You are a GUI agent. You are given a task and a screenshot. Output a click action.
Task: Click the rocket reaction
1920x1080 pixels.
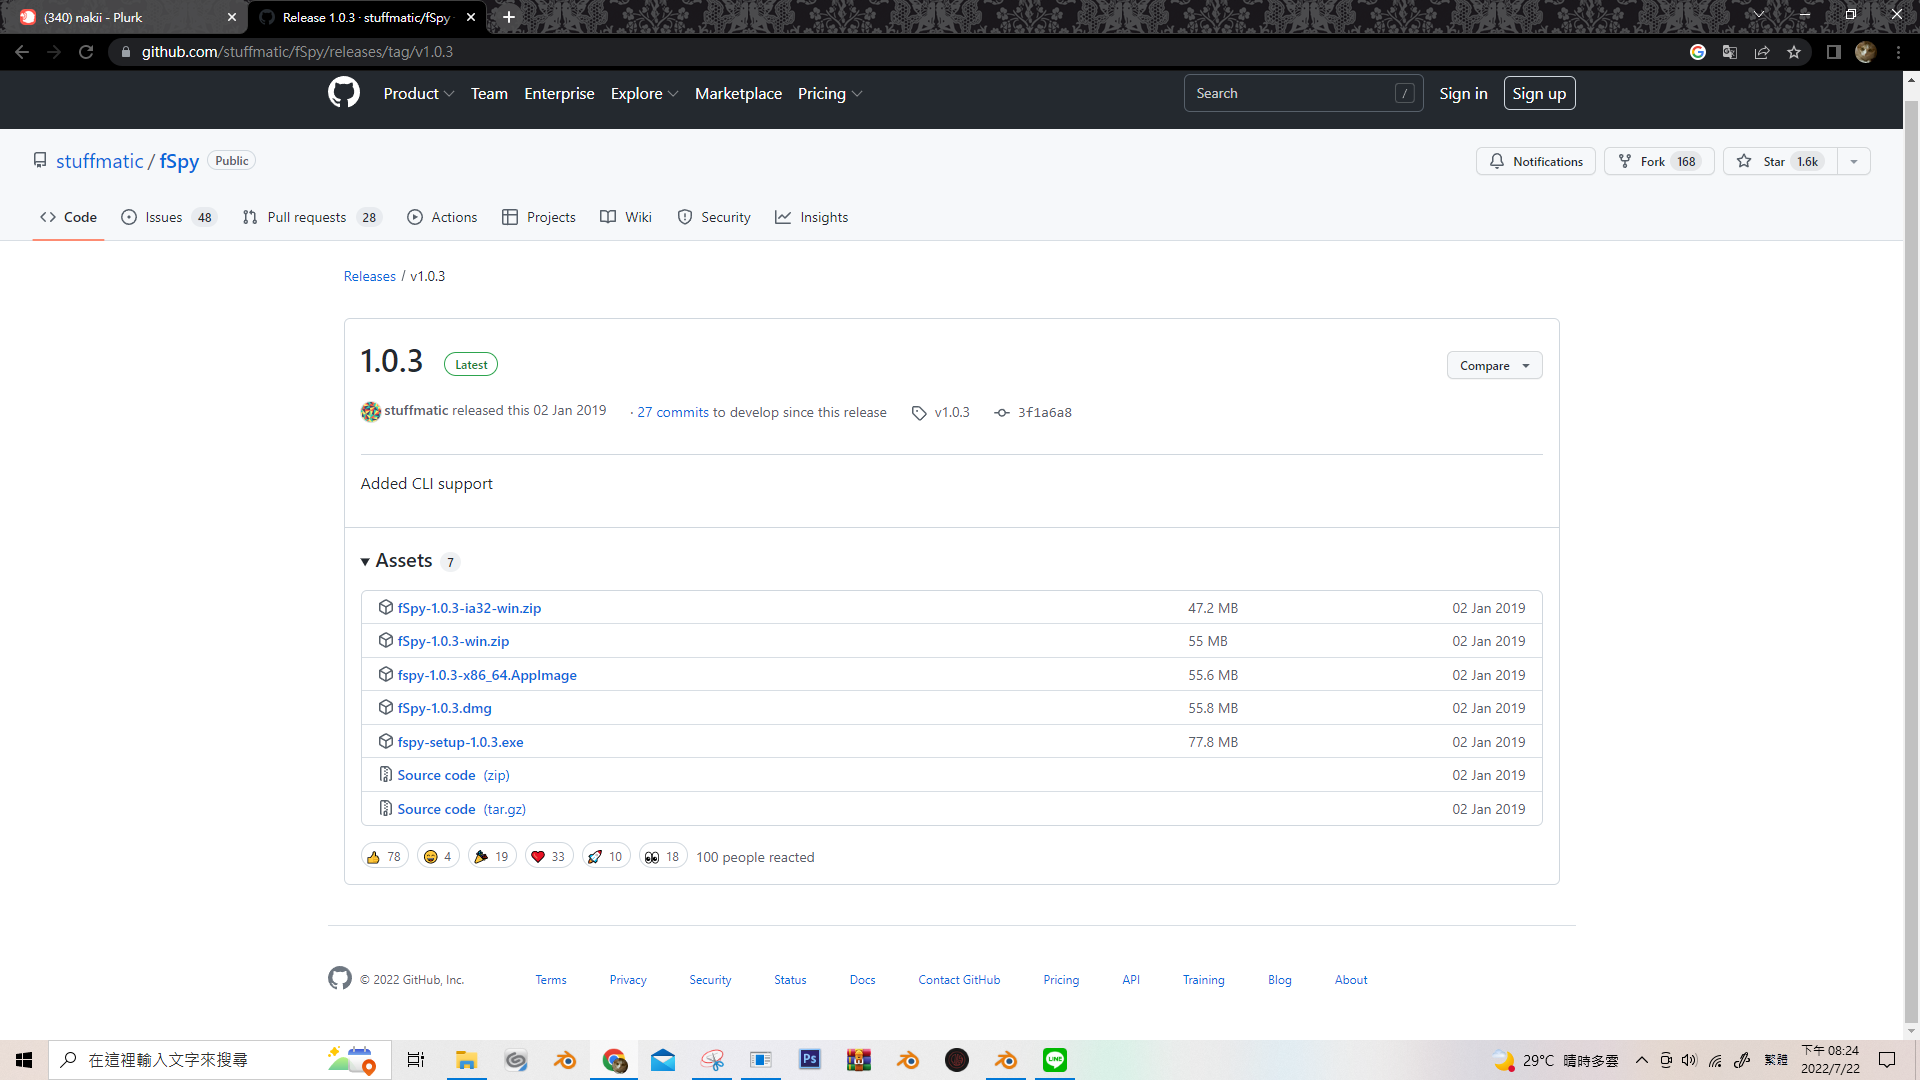click(x=606, y=857)
